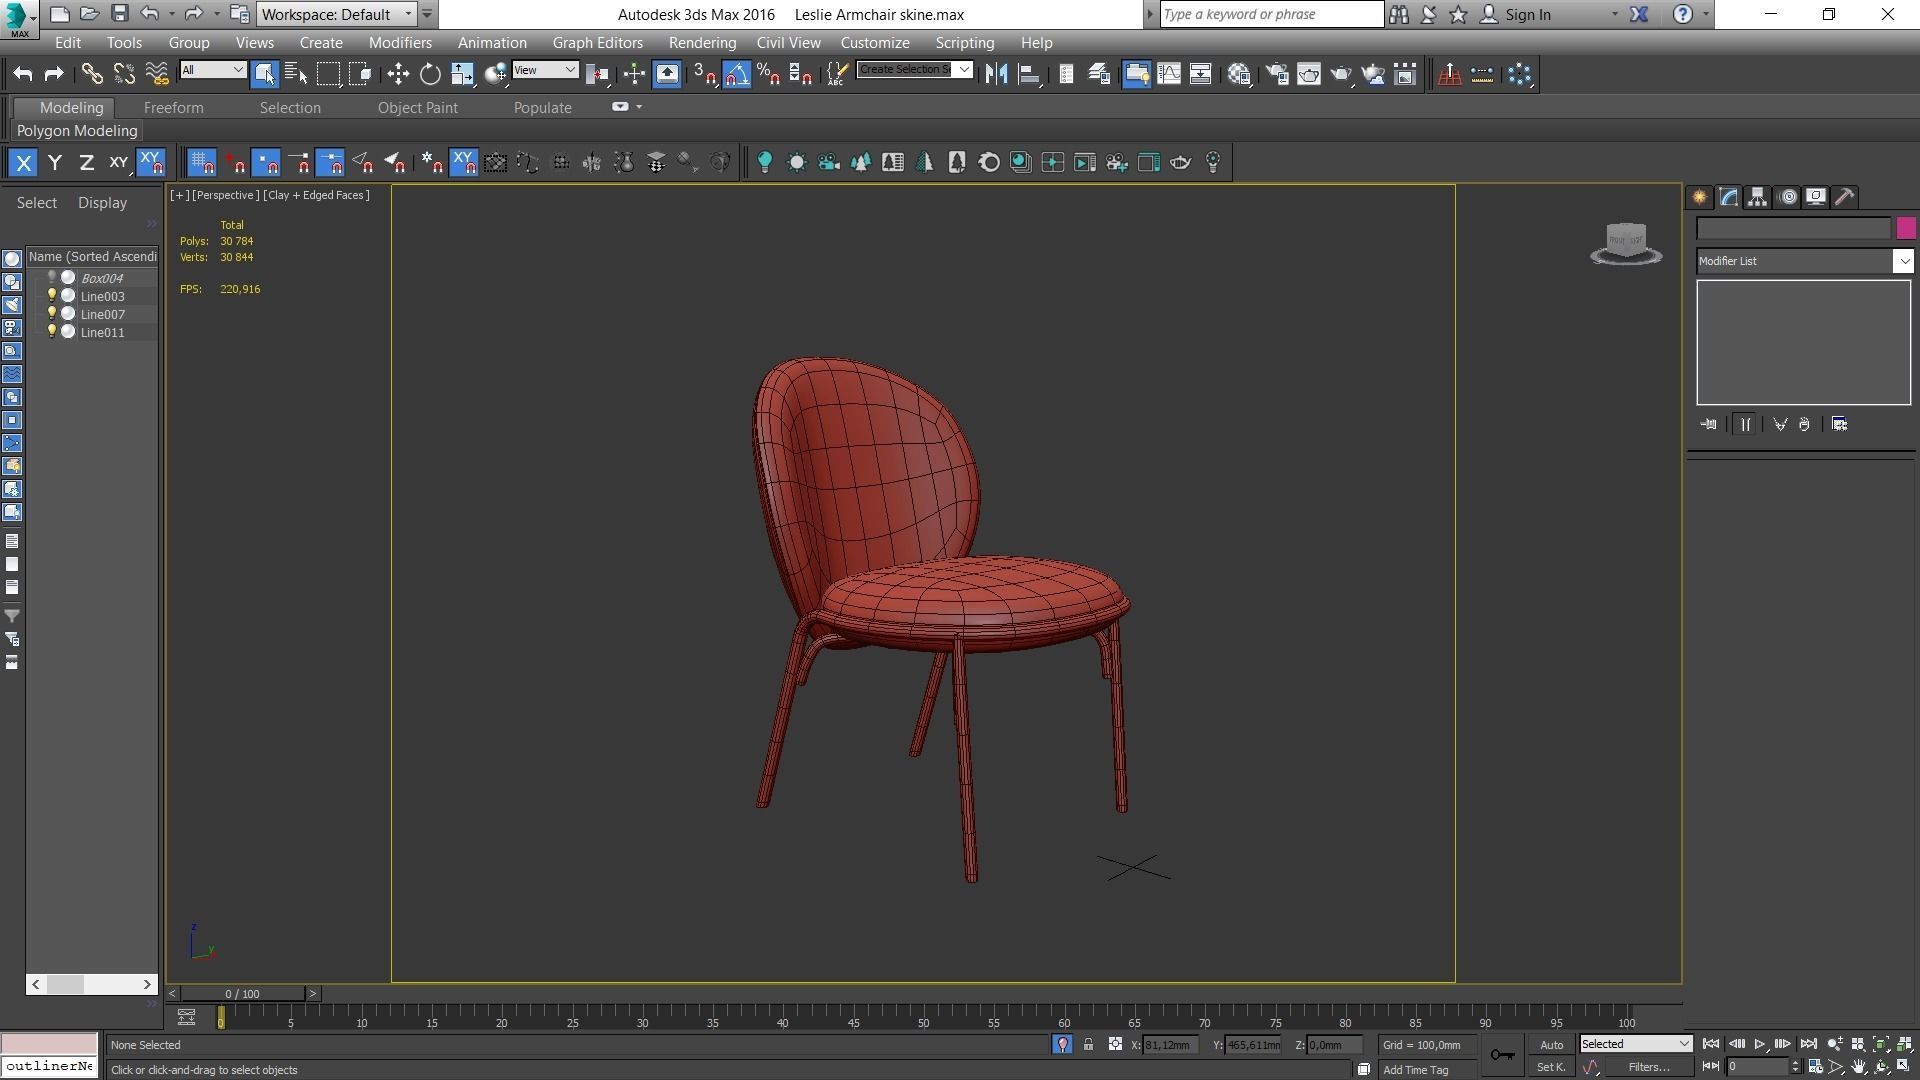Screen dimensions: 1920x1080
Task: Constrain to Y axis button
Action: (55, 162)
